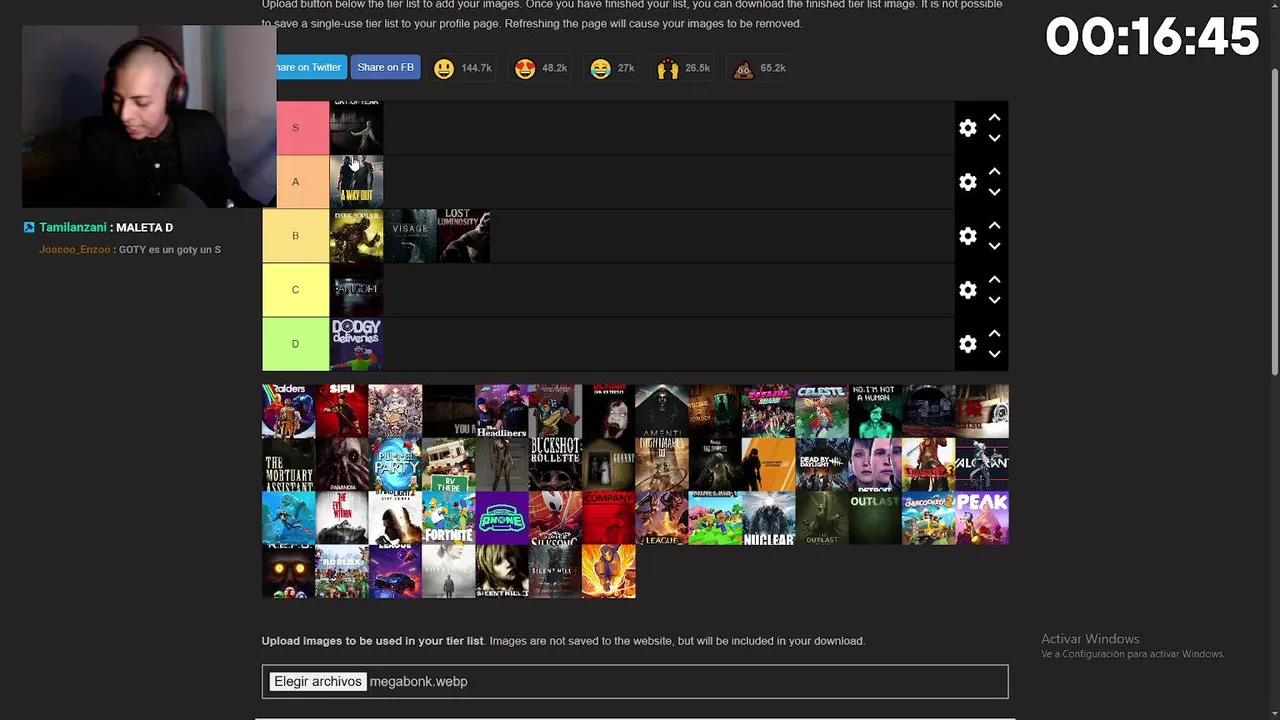Click the poop reaction with 65.2k
The image size is (1280, 720).
[760, 68]
